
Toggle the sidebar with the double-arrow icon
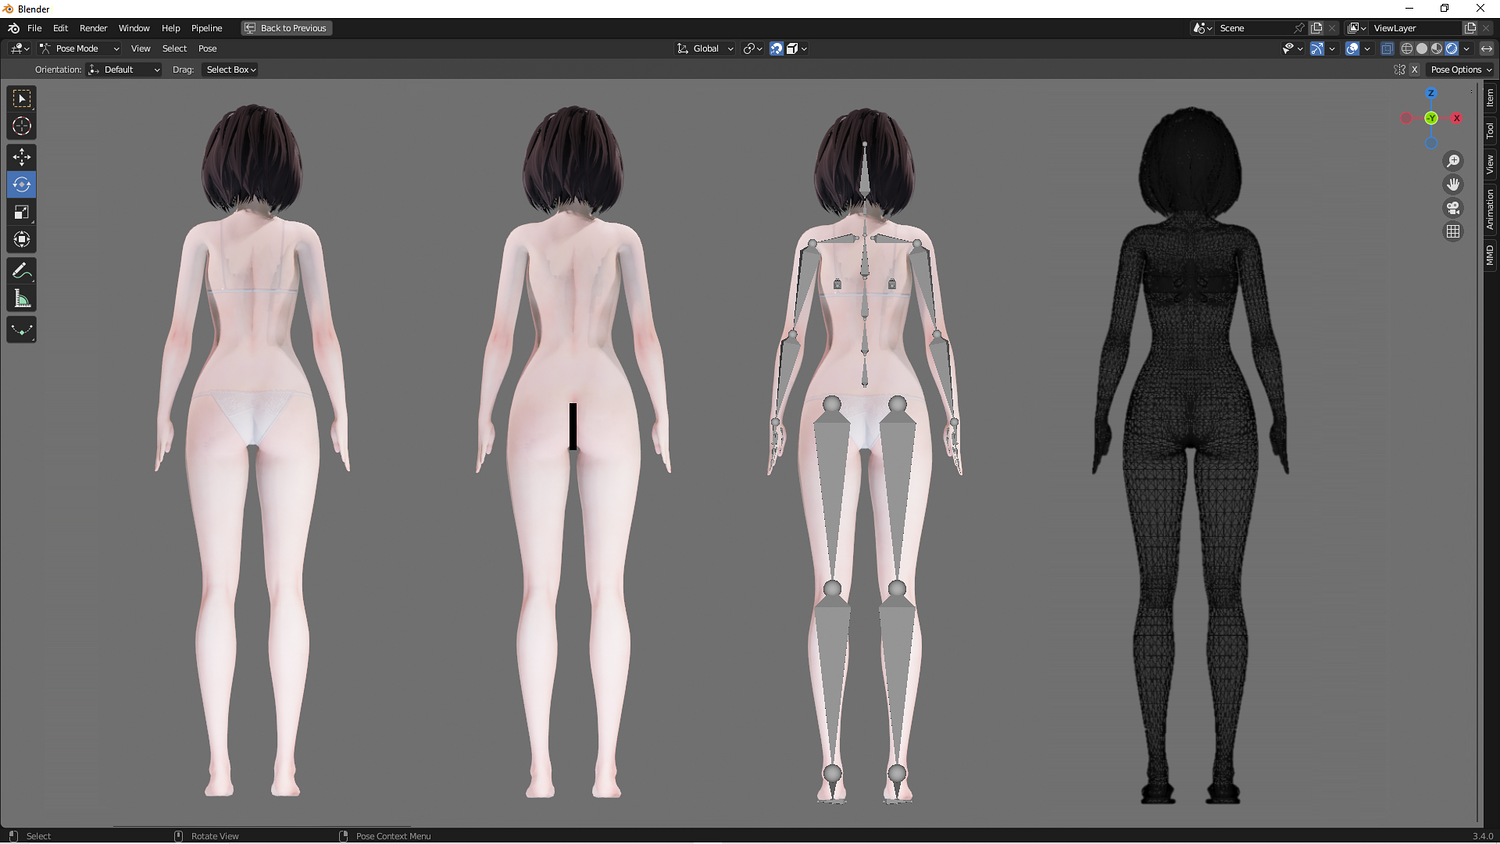(x=1486, y=48)
